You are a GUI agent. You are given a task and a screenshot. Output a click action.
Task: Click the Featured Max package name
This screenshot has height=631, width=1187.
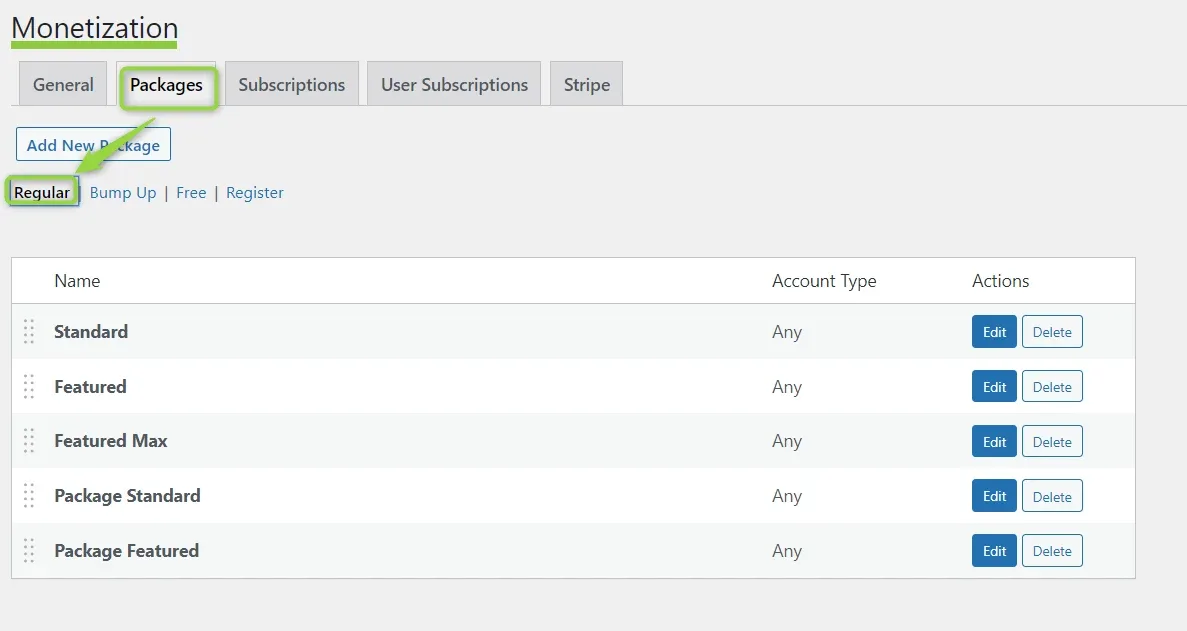[x=111, y=441]
